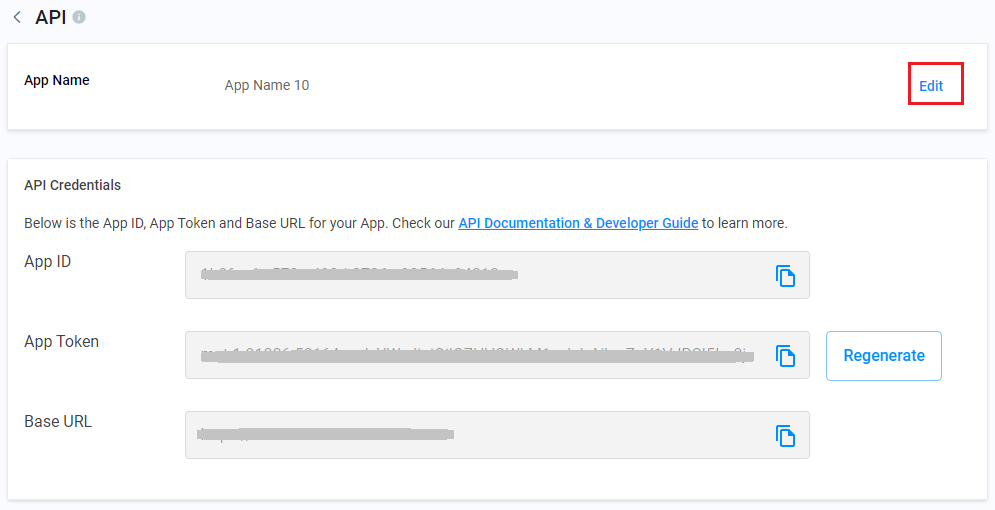Focus the Base URL field
This screenshot has width=995, height=510.
coord(470,435)
